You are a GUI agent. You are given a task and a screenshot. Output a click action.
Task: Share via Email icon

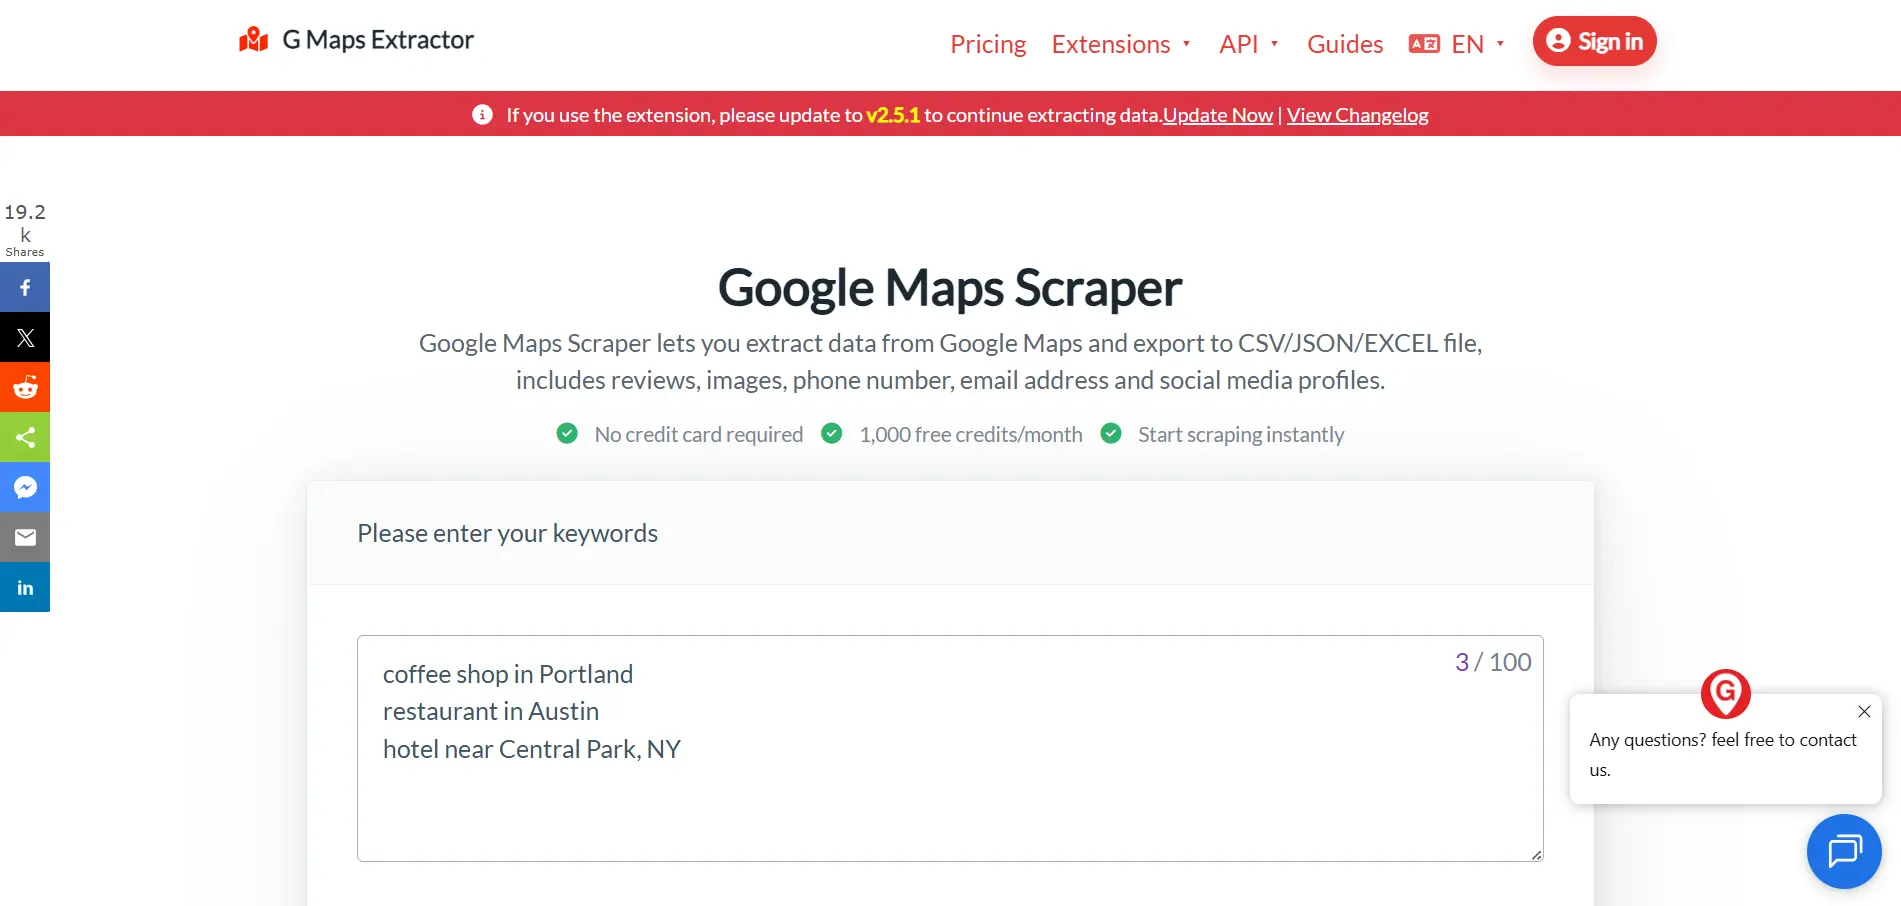pyautogui.click(x=25, y=537)
